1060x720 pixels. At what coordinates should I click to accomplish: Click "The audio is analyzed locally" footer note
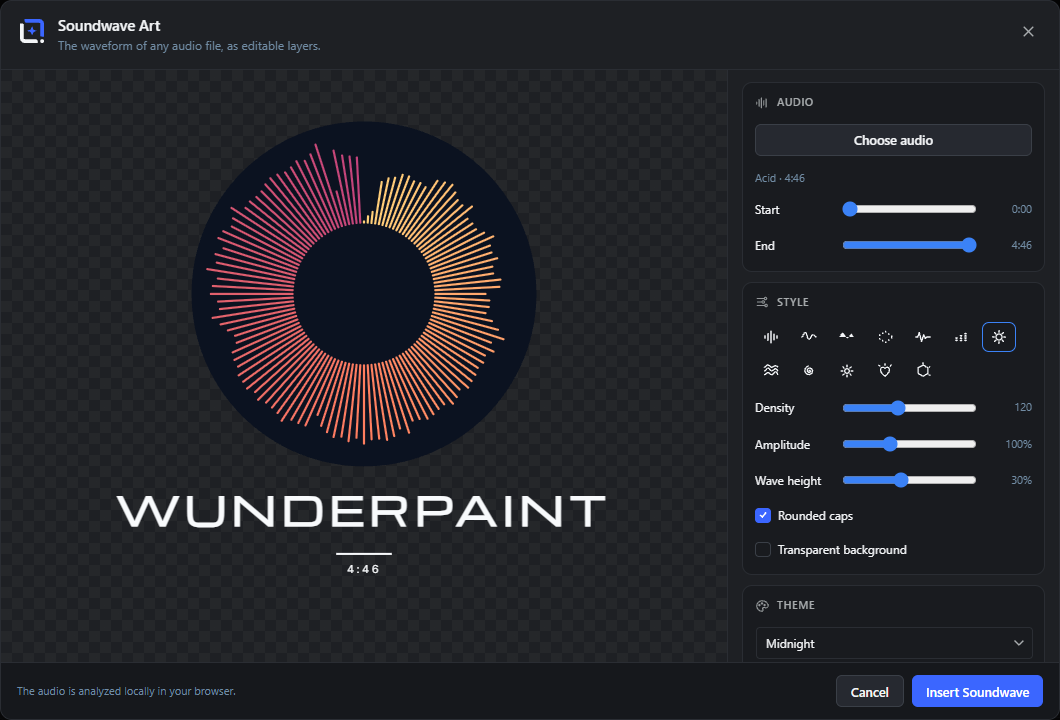coord(126,692)
